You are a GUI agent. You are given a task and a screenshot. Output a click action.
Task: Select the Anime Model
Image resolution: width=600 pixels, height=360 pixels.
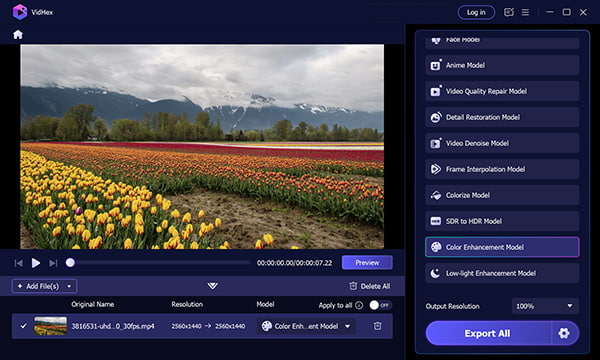point(502,65)
